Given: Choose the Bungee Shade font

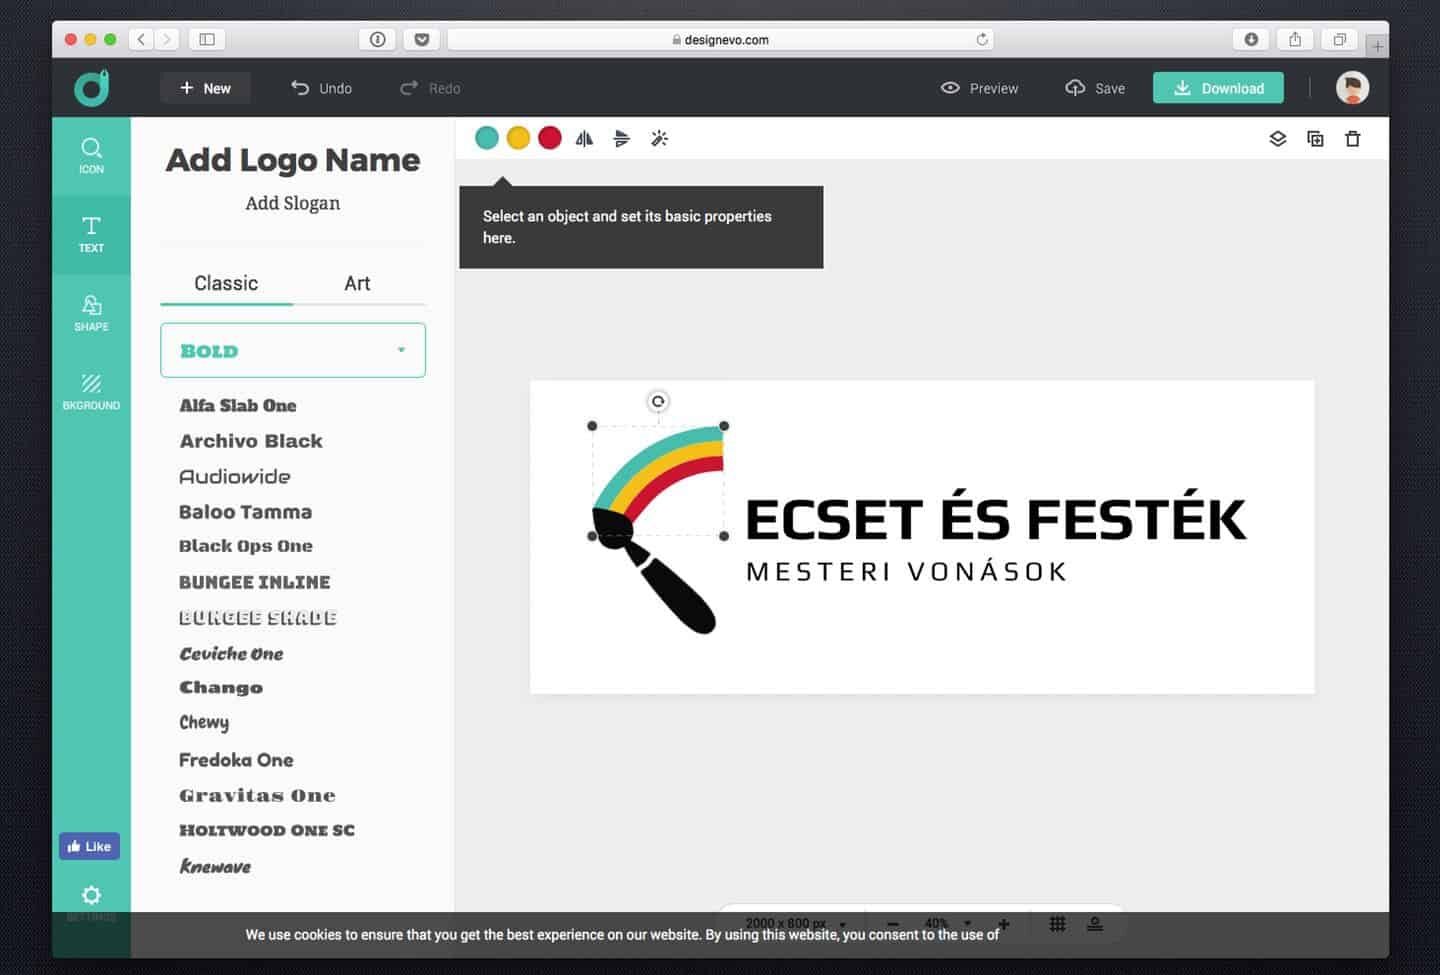Looking at the screenshot, I should (x=258, y=618).
